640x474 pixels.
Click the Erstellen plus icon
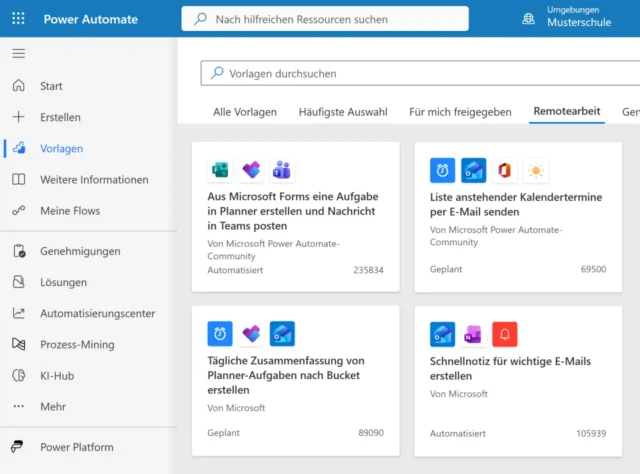point(18,117)
